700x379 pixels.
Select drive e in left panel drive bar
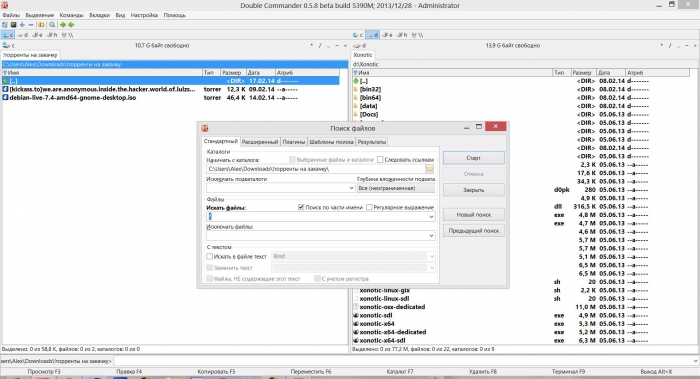[x=37, y=35]
